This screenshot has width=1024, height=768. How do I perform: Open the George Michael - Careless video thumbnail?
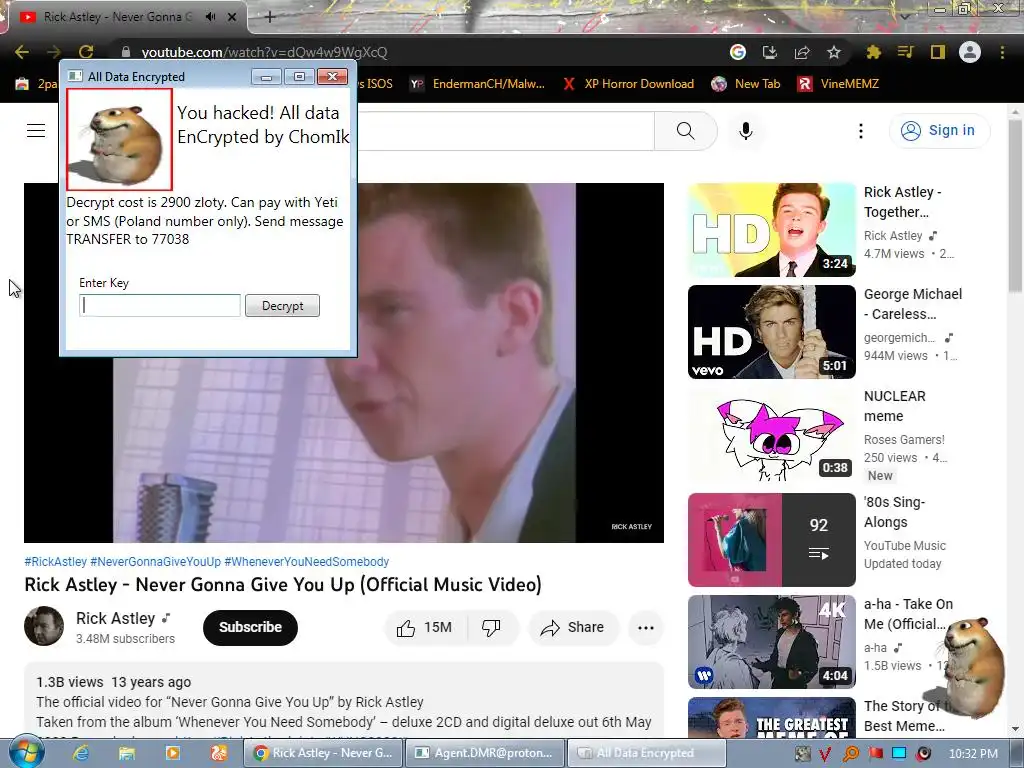pyautogui.click(x=772, y=332)
